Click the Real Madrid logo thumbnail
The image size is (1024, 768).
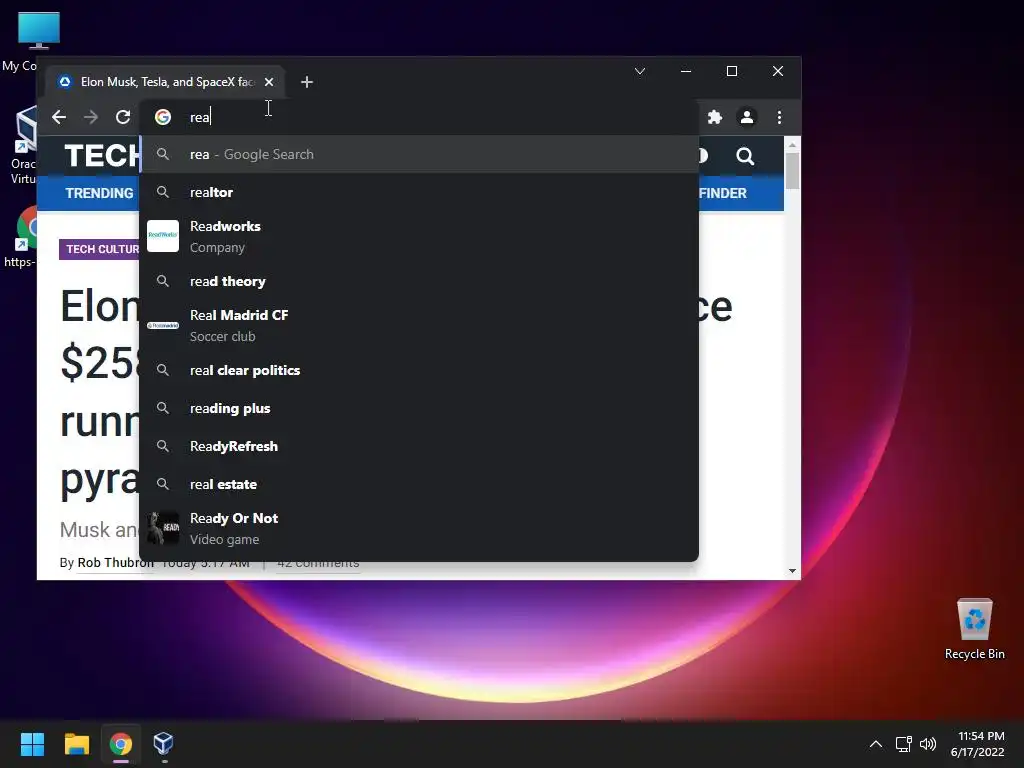click(x=163, y=325)
